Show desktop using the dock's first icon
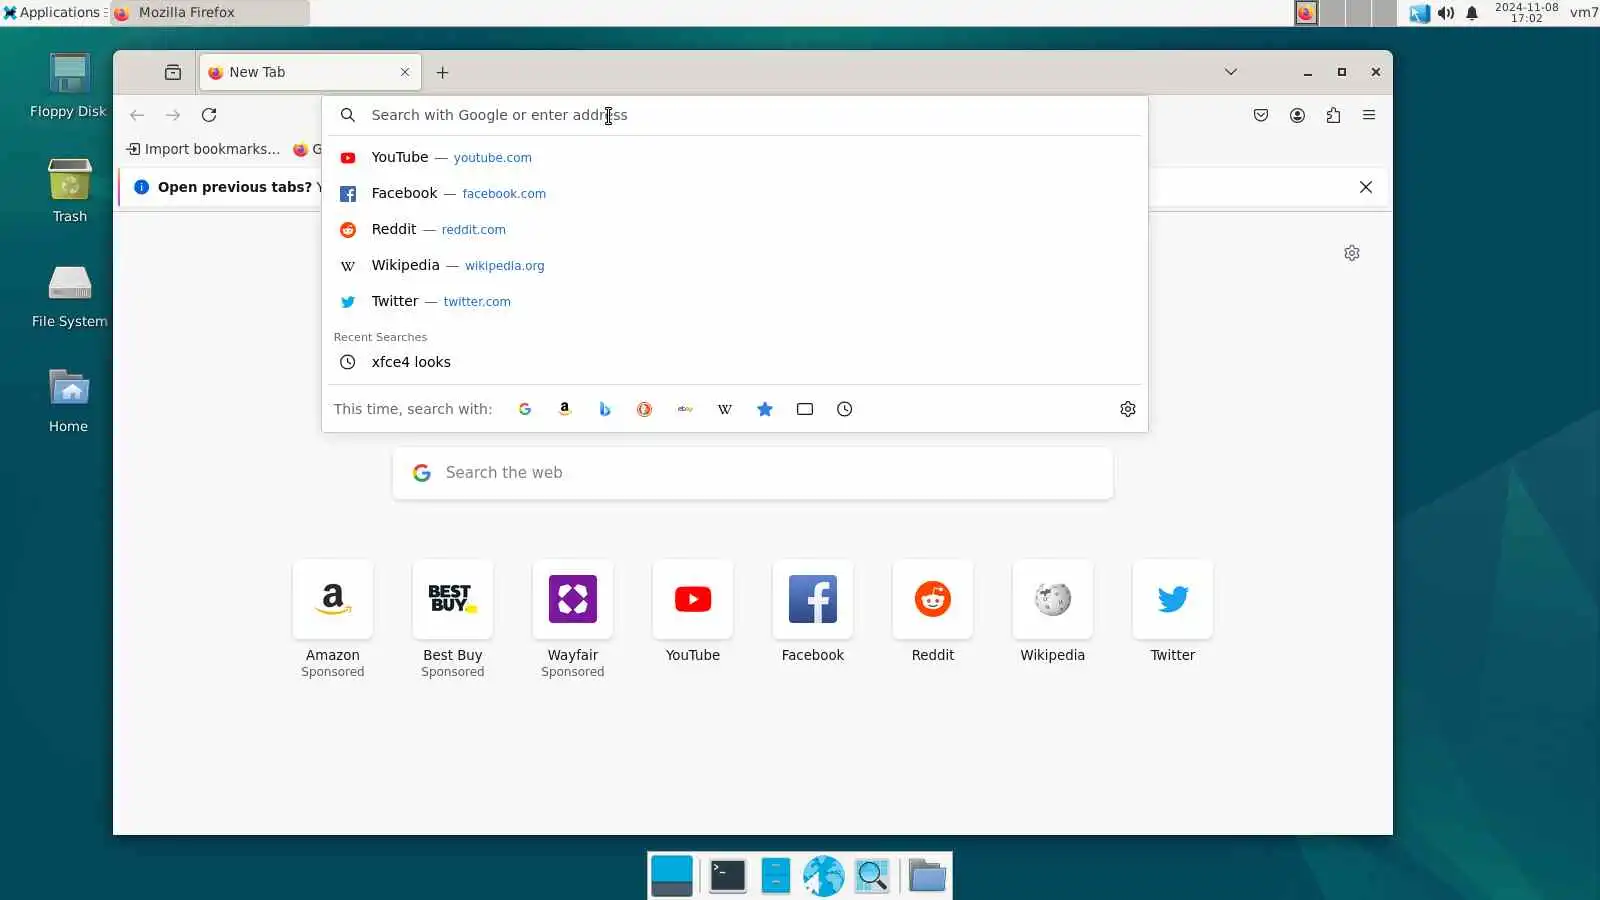The image size is (1600, 900). [672, 876]
